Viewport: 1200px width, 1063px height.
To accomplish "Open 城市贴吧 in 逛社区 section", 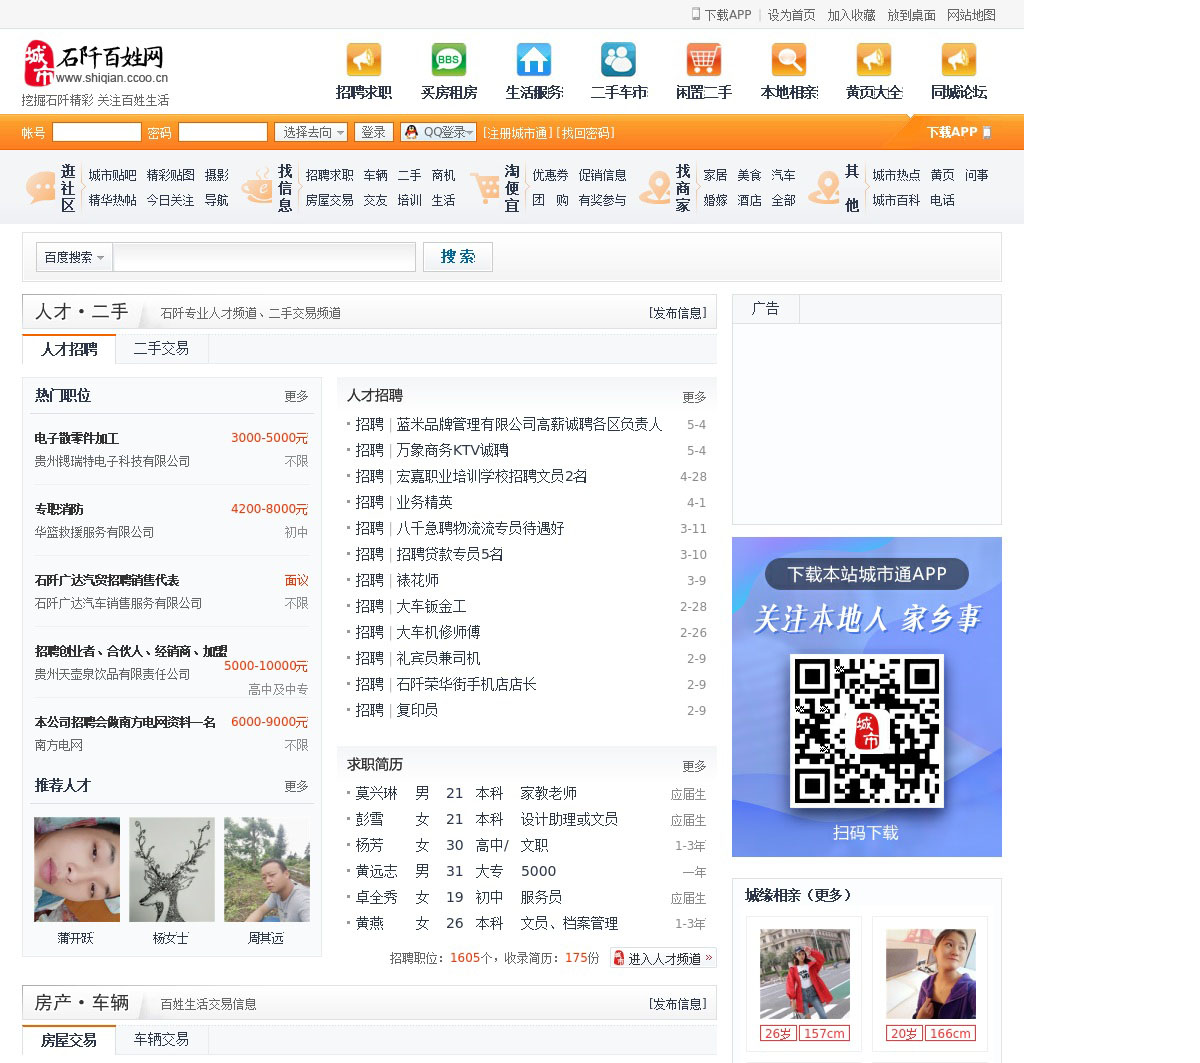I will pos(112,175).
